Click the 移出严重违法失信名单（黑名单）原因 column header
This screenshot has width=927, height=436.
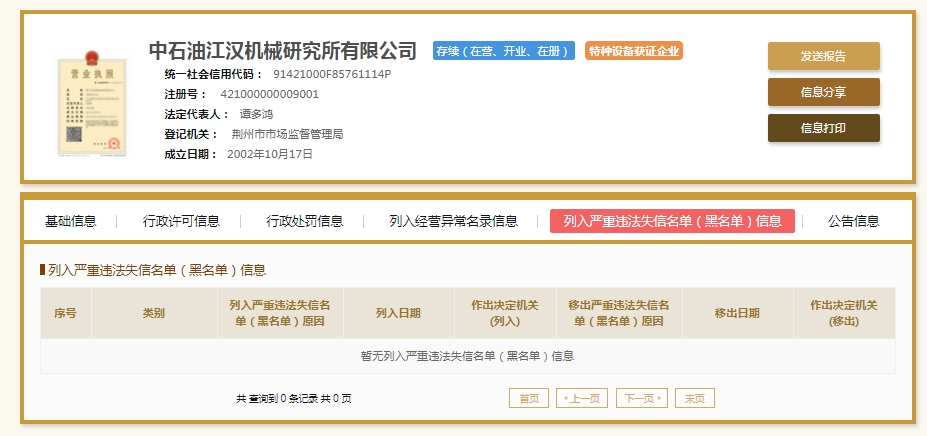click(x=619, y=313)
